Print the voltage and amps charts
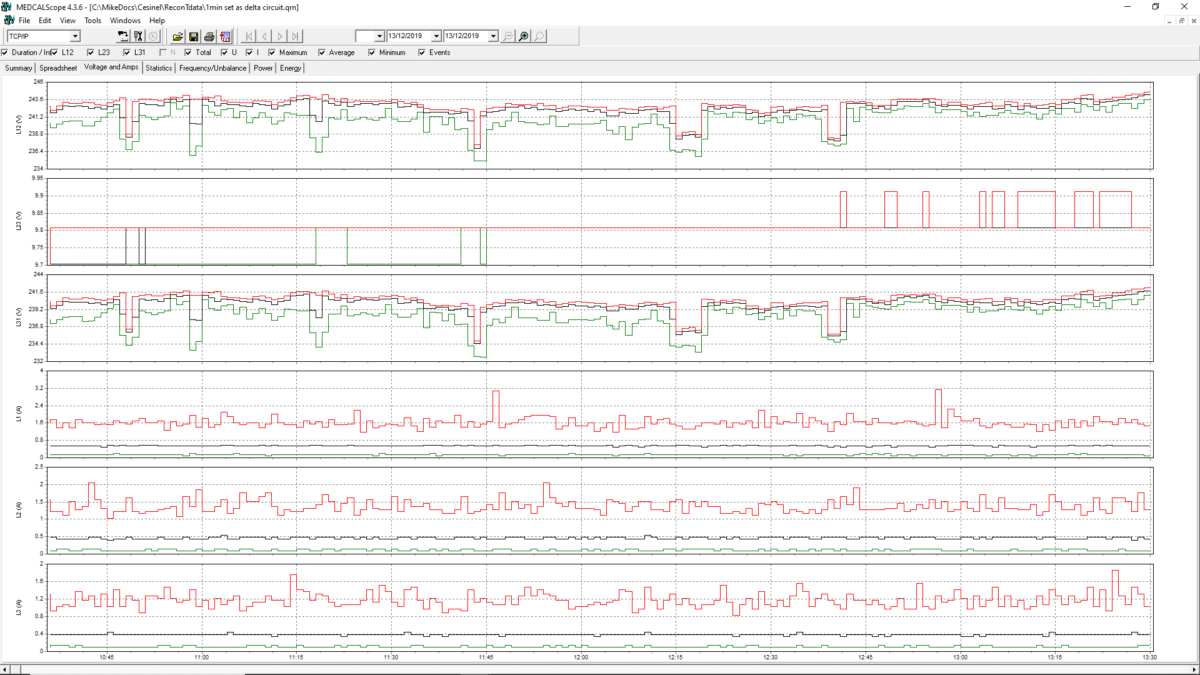 pyautogui.click(x=209, y=35)
